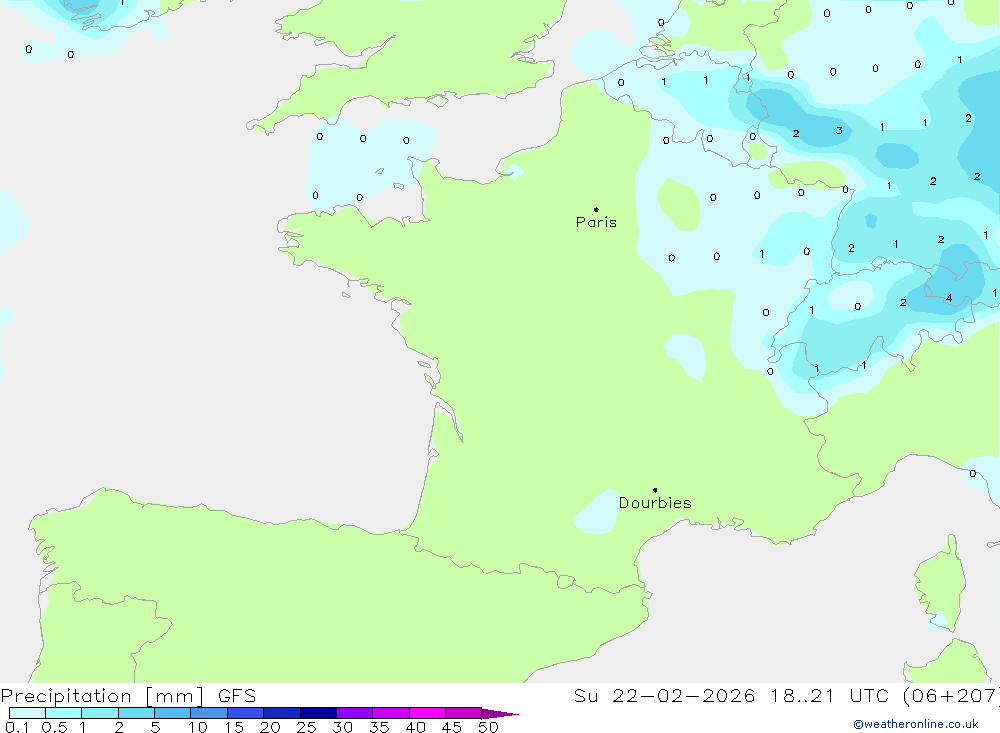1000x733 pixels.
Task: Click the GFS model name label
Action: click(x=237, y=695)
